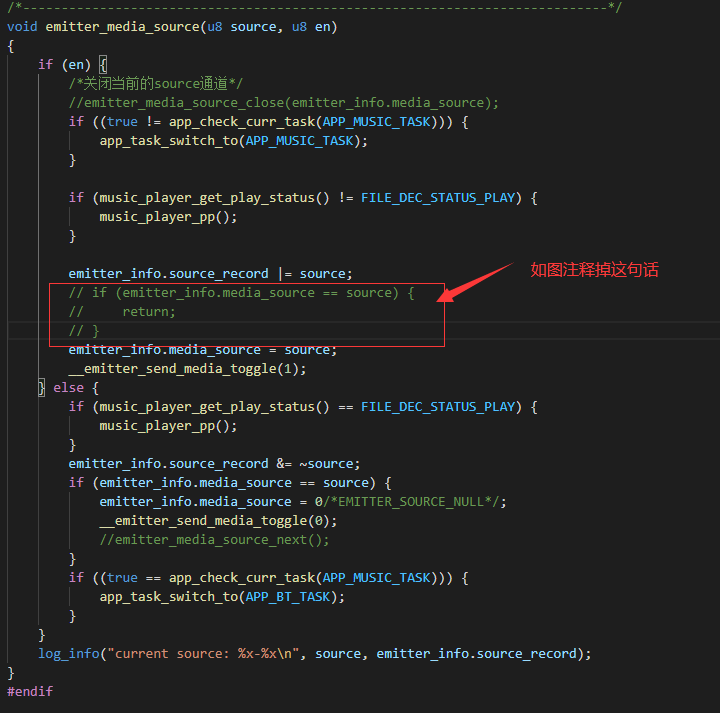This screenshot has height=713, width=720.
Task: Click 'emitter_info.source_record |= source' line
Action: 210,274
